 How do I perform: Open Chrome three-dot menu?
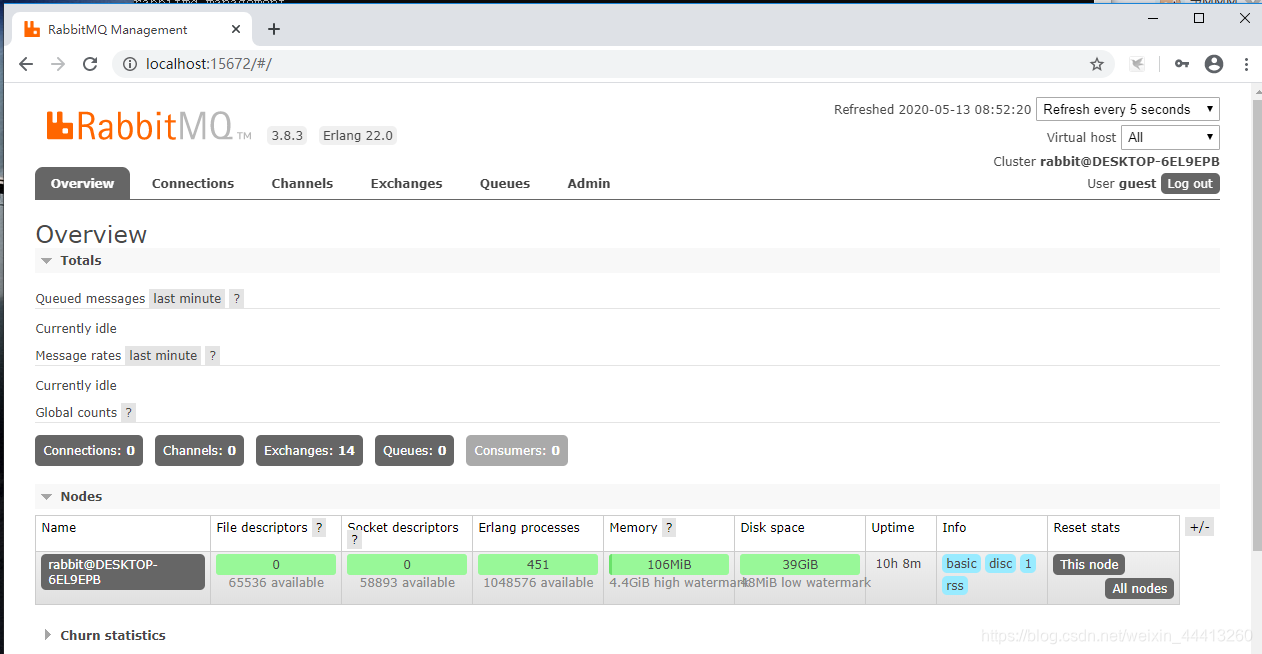(1246, 64)
